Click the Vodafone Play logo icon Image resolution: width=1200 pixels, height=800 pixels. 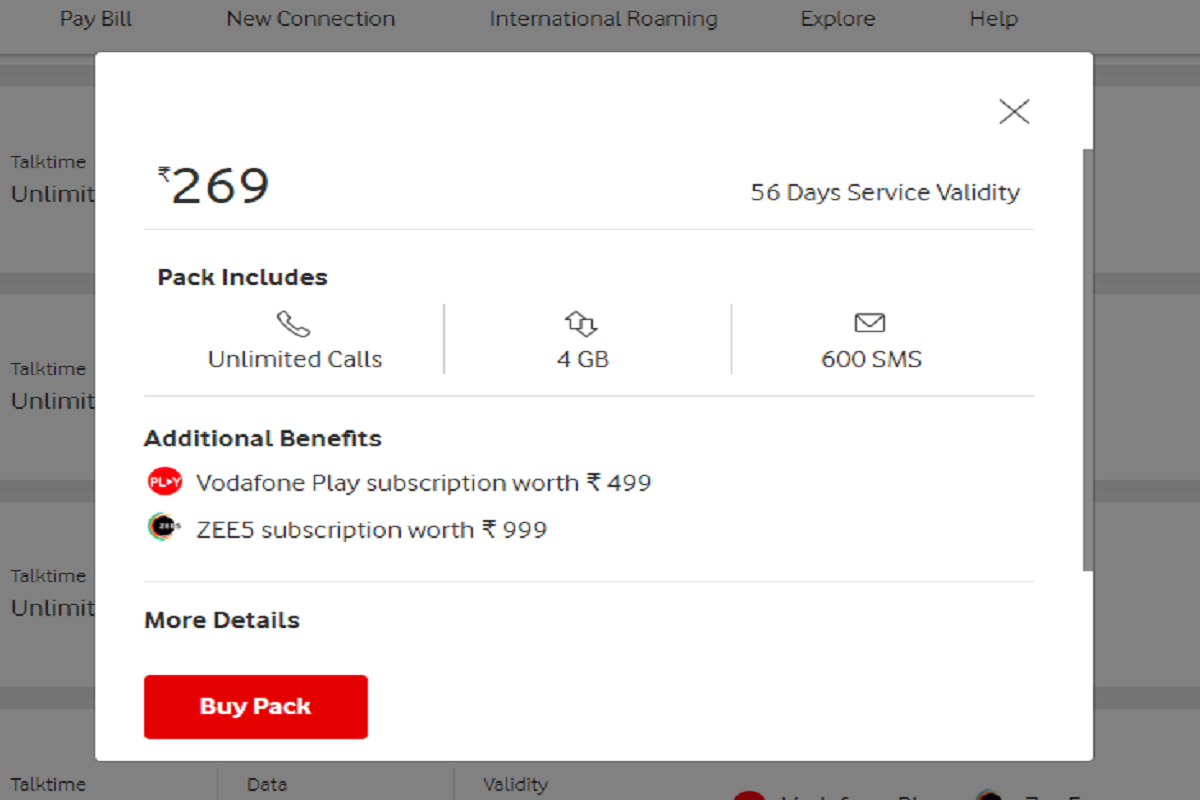click(x=163, y=480)
